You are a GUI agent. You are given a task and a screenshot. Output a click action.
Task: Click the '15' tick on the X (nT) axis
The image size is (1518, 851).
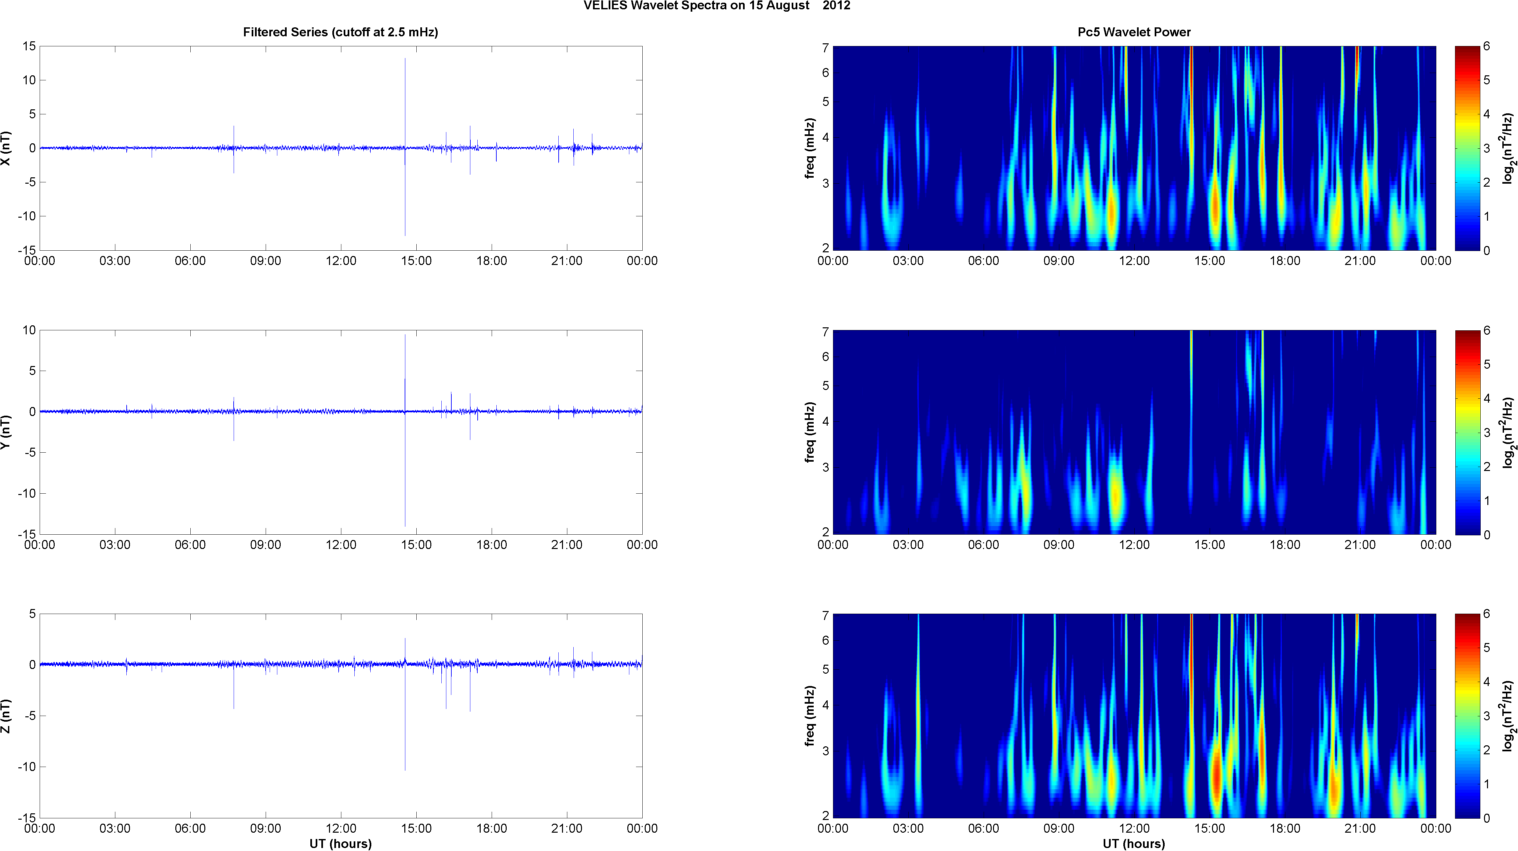pos(30,46)
